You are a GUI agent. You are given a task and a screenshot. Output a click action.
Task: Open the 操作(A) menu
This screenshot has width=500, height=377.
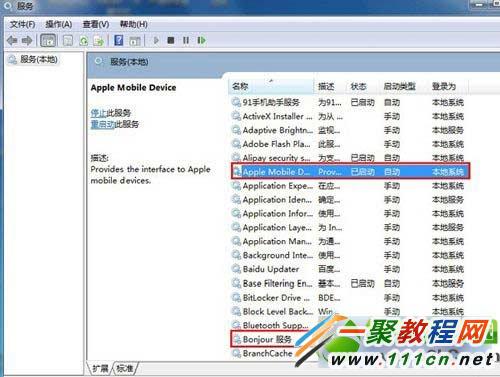pos(59,24)
